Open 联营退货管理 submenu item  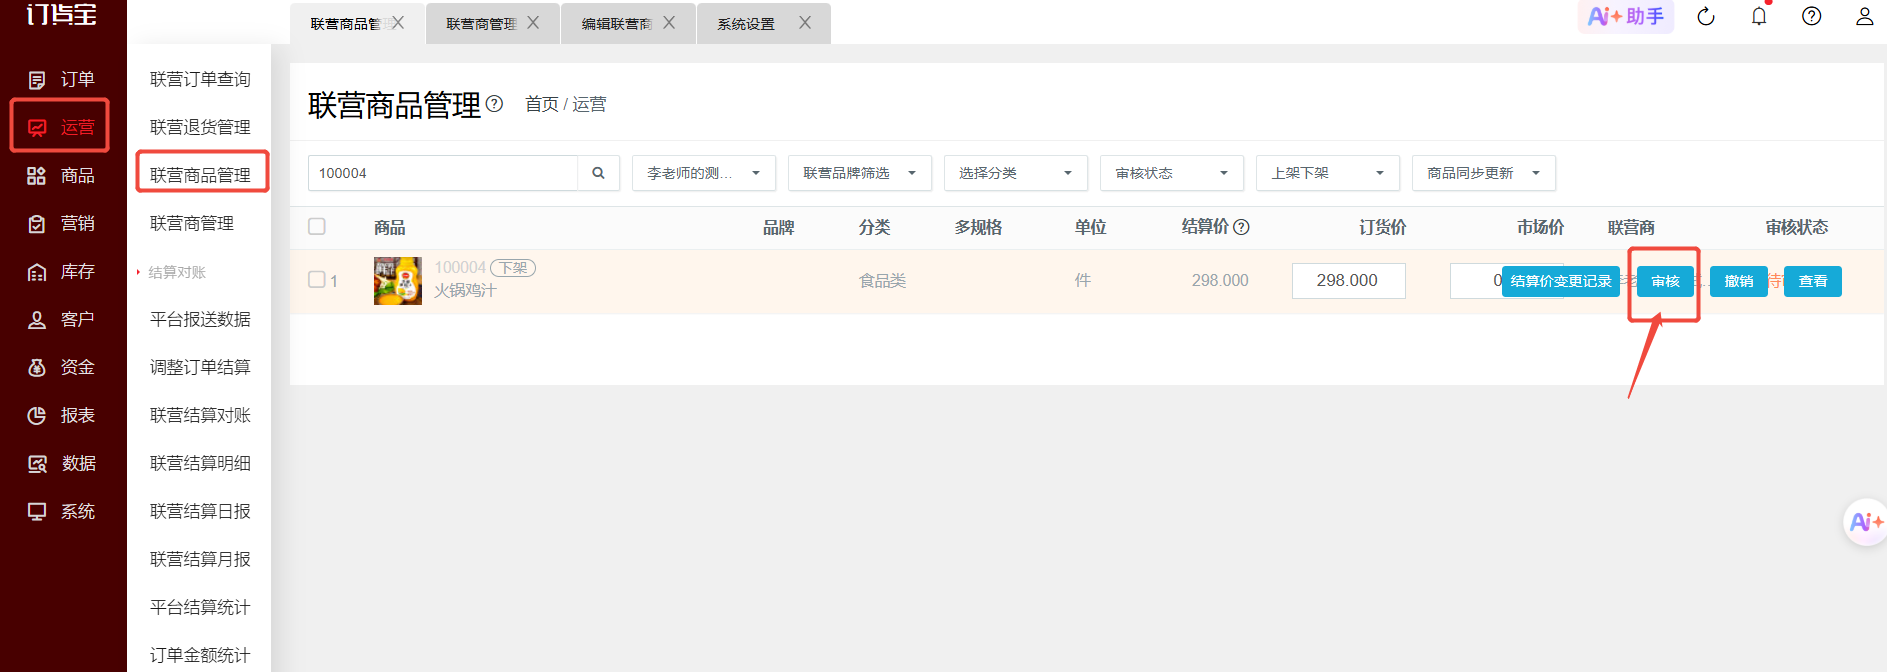click(200, 127)
